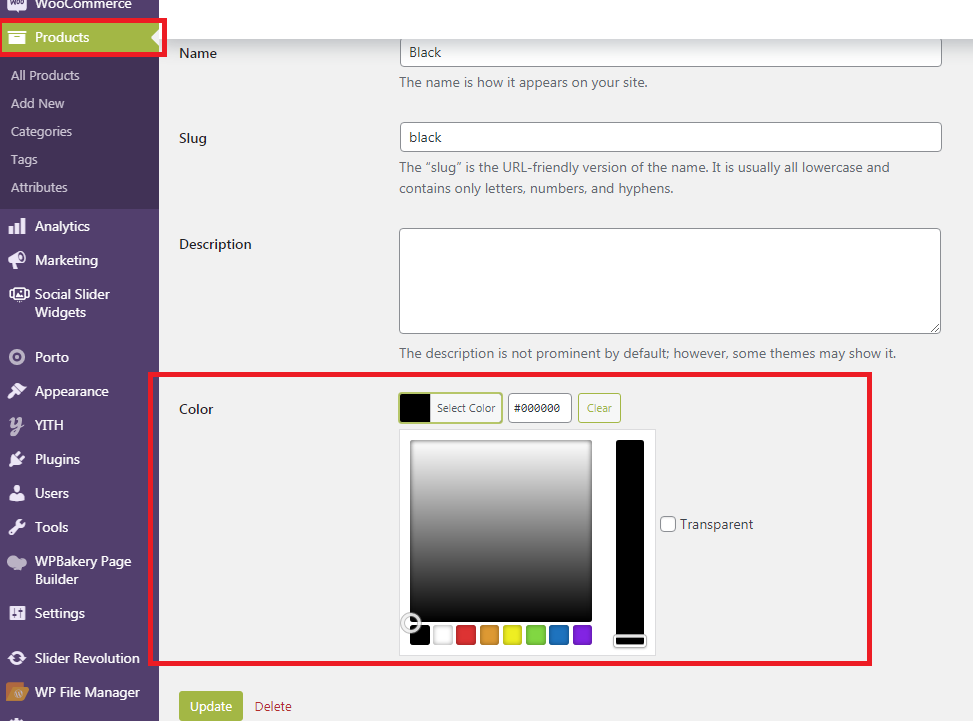The width and height of the screenshot is (973, 721).
Task: Open product Tags submenu
Action: point(24,159)
